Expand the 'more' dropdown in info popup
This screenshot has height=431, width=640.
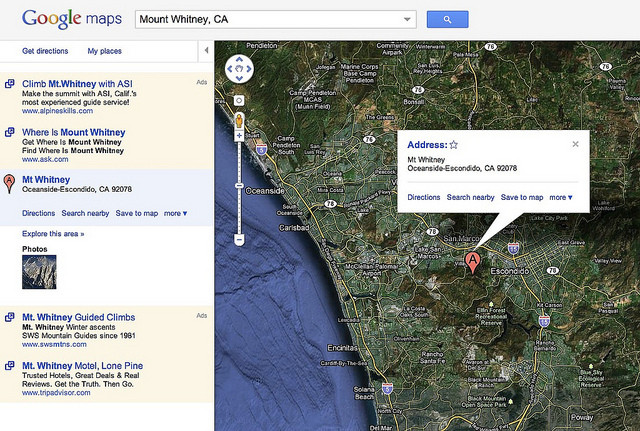(565, 198)
